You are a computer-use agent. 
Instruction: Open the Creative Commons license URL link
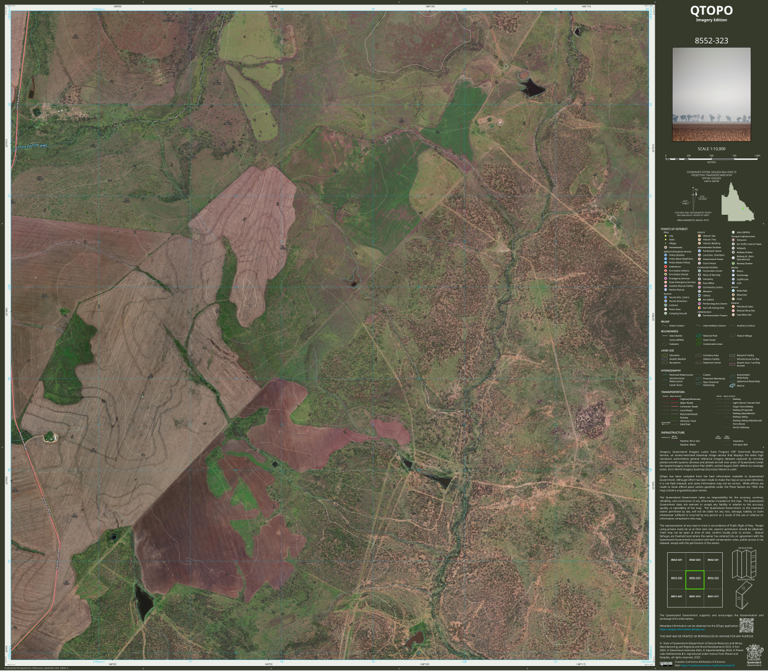tap(710, 666)
